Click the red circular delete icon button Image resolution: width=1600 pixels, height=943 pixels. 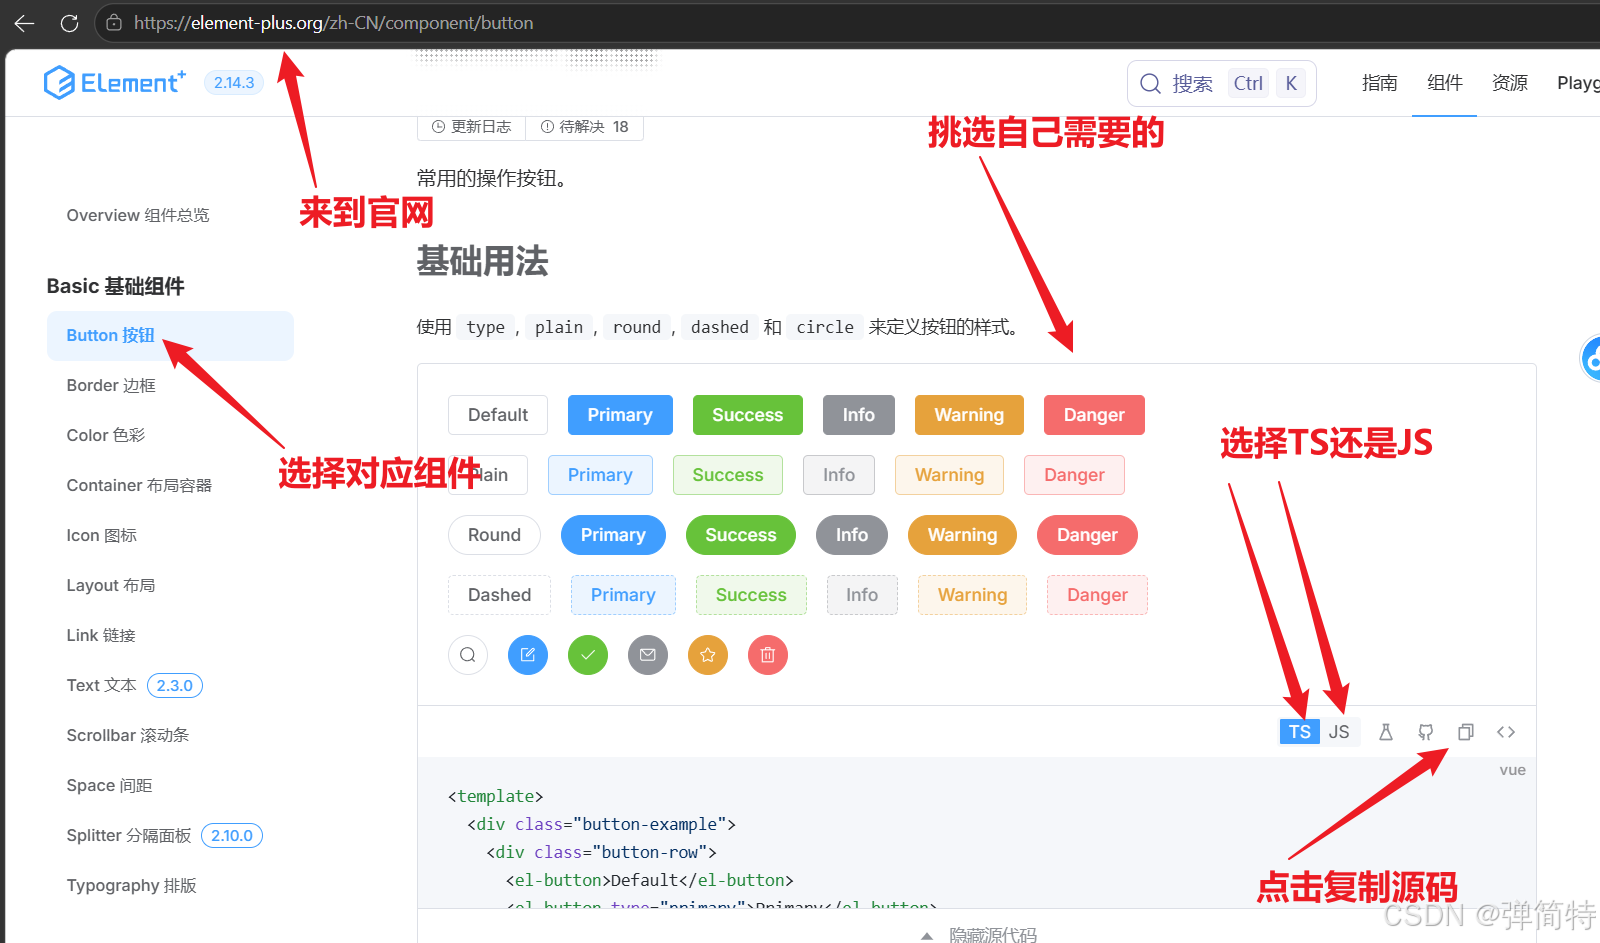(x=768, y=655)
